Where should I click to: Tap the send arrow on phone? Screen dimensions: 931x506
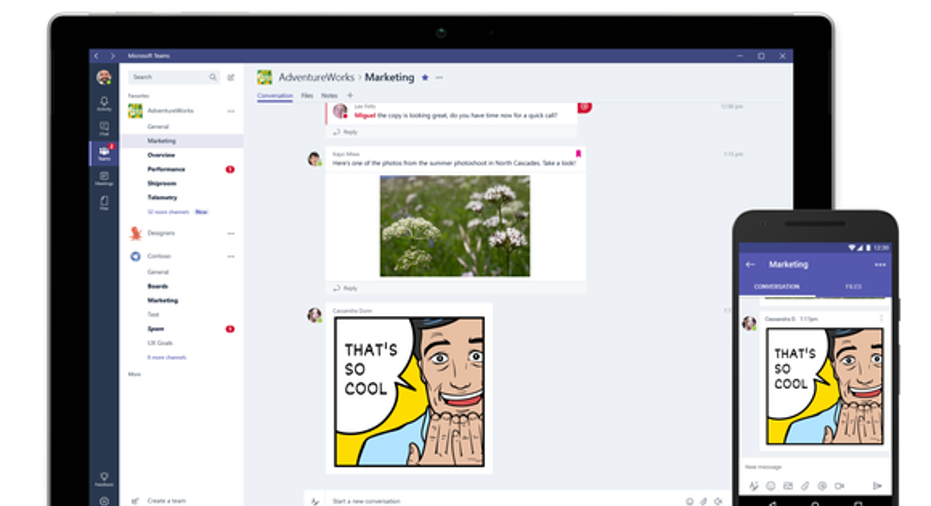(x=877, y=486)
